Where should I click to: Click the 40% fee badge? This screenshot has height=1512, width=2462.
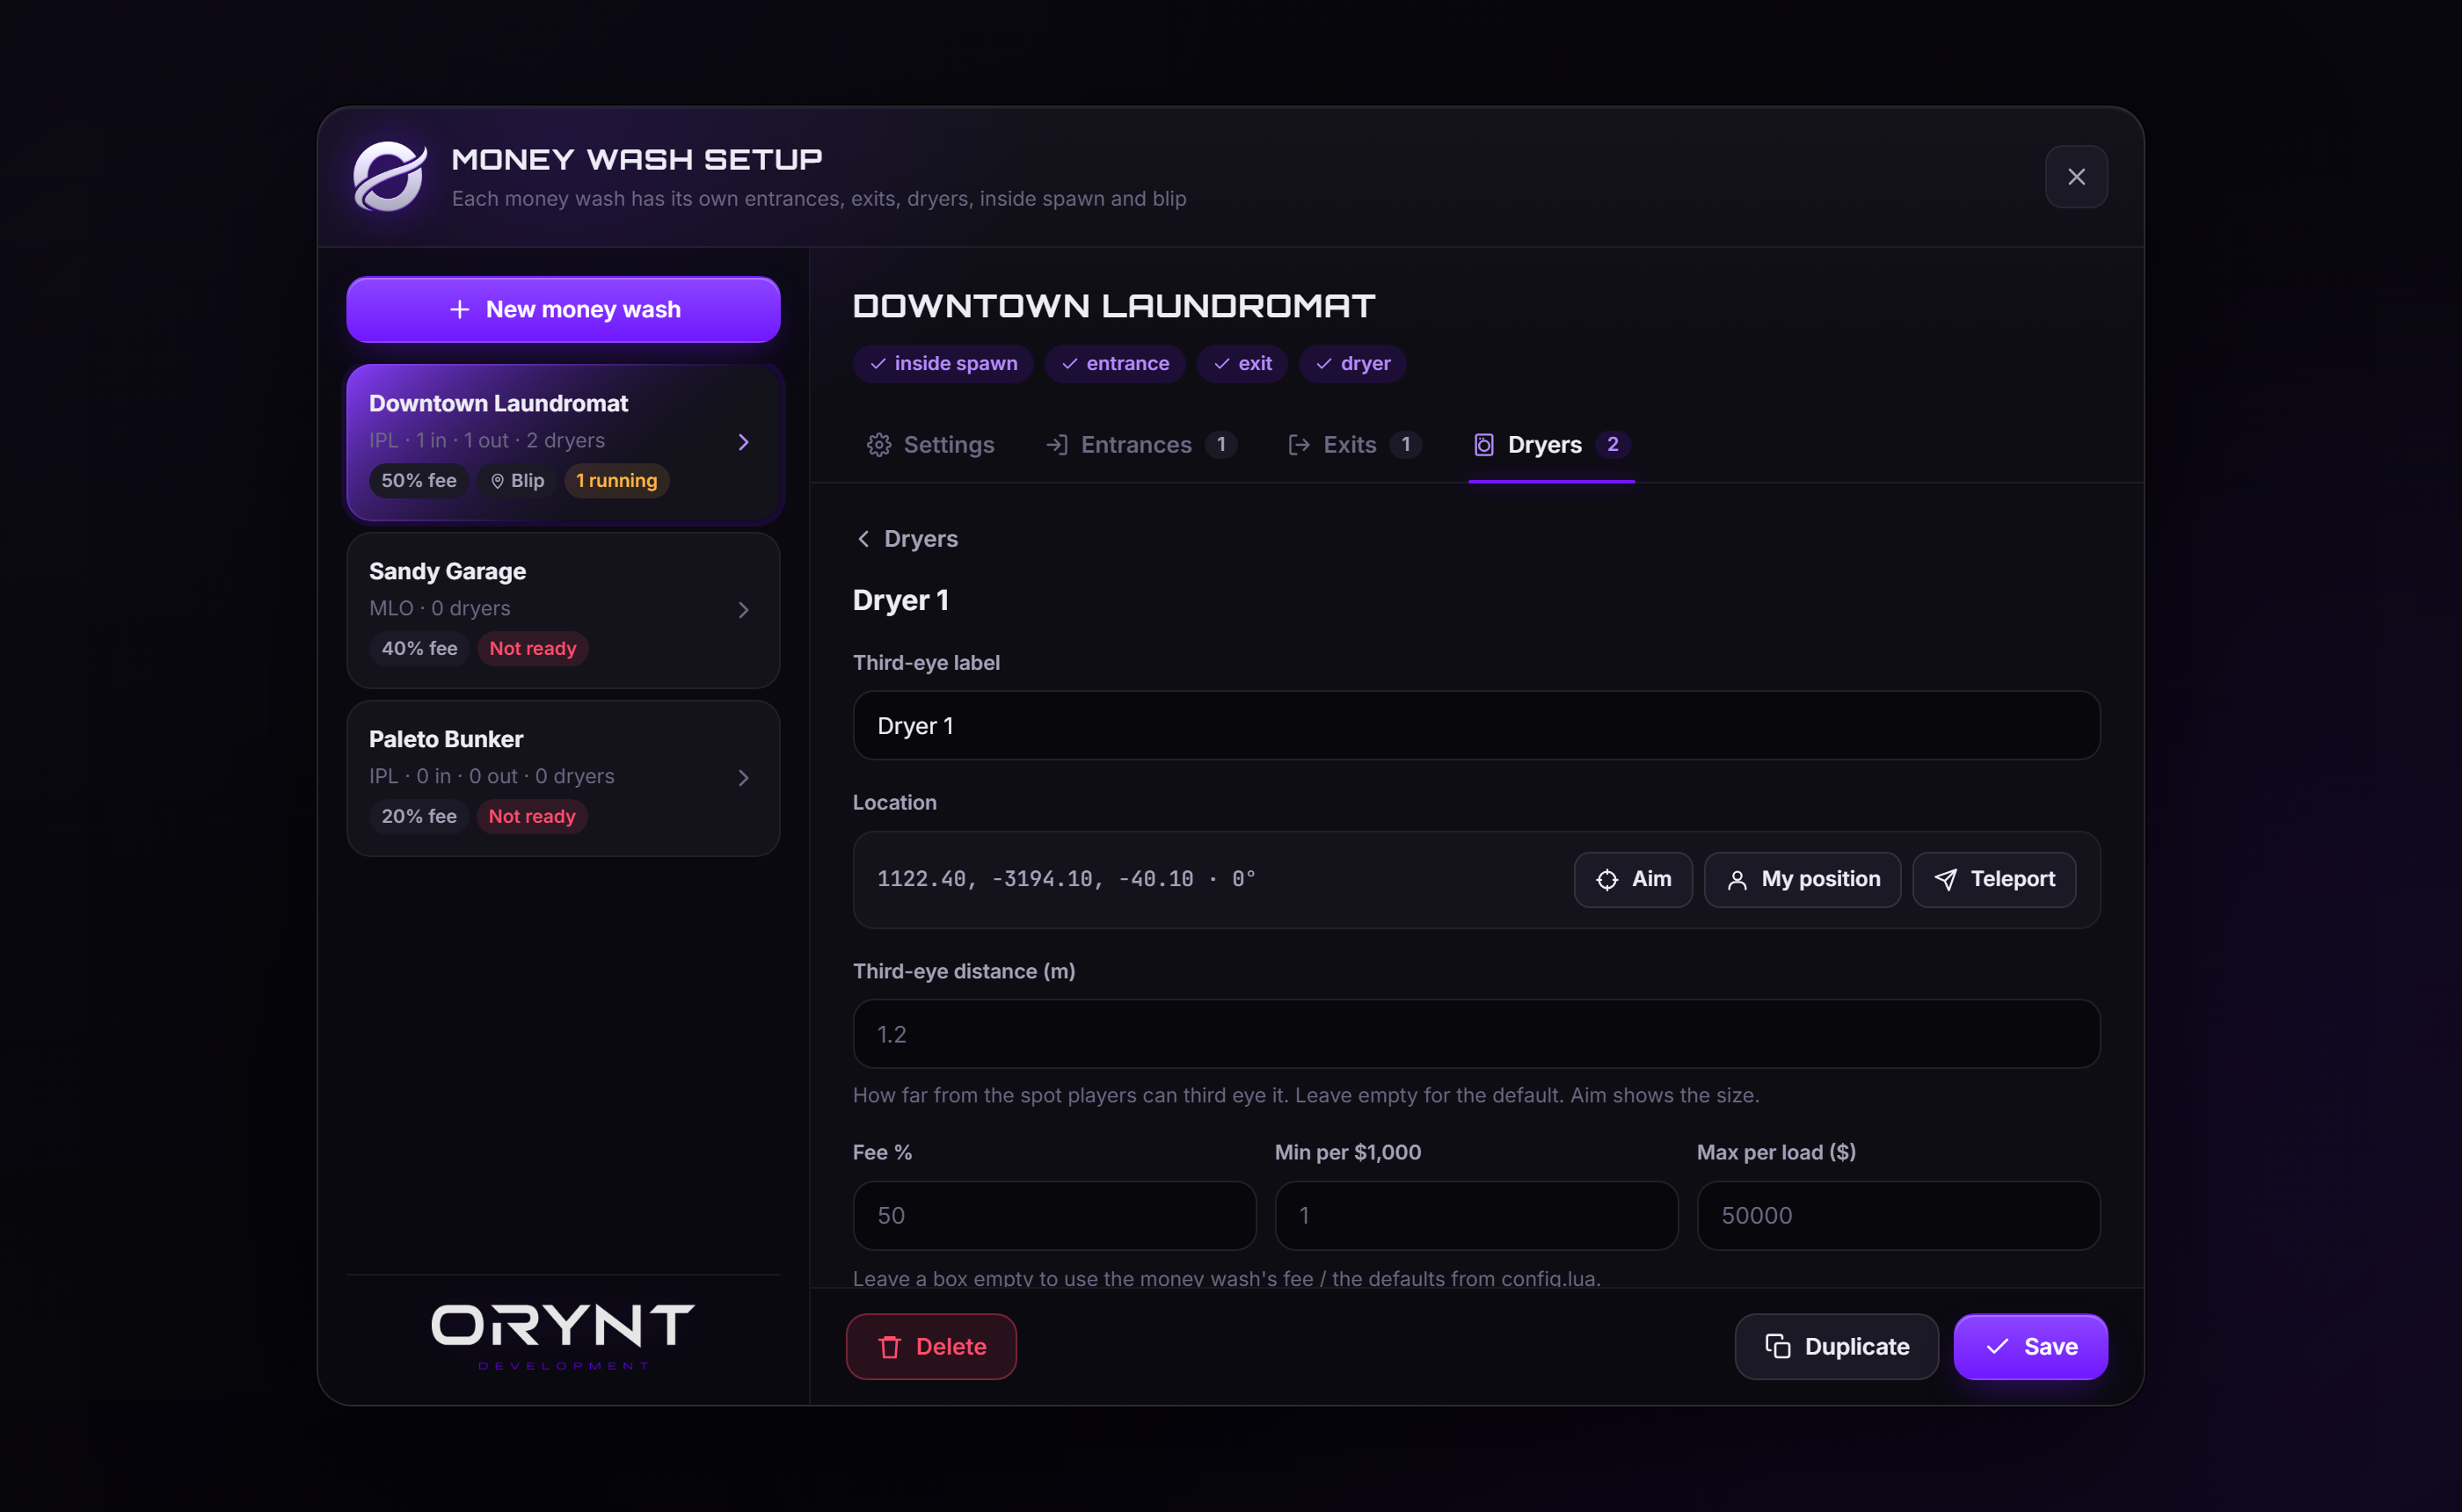(419, 649)
